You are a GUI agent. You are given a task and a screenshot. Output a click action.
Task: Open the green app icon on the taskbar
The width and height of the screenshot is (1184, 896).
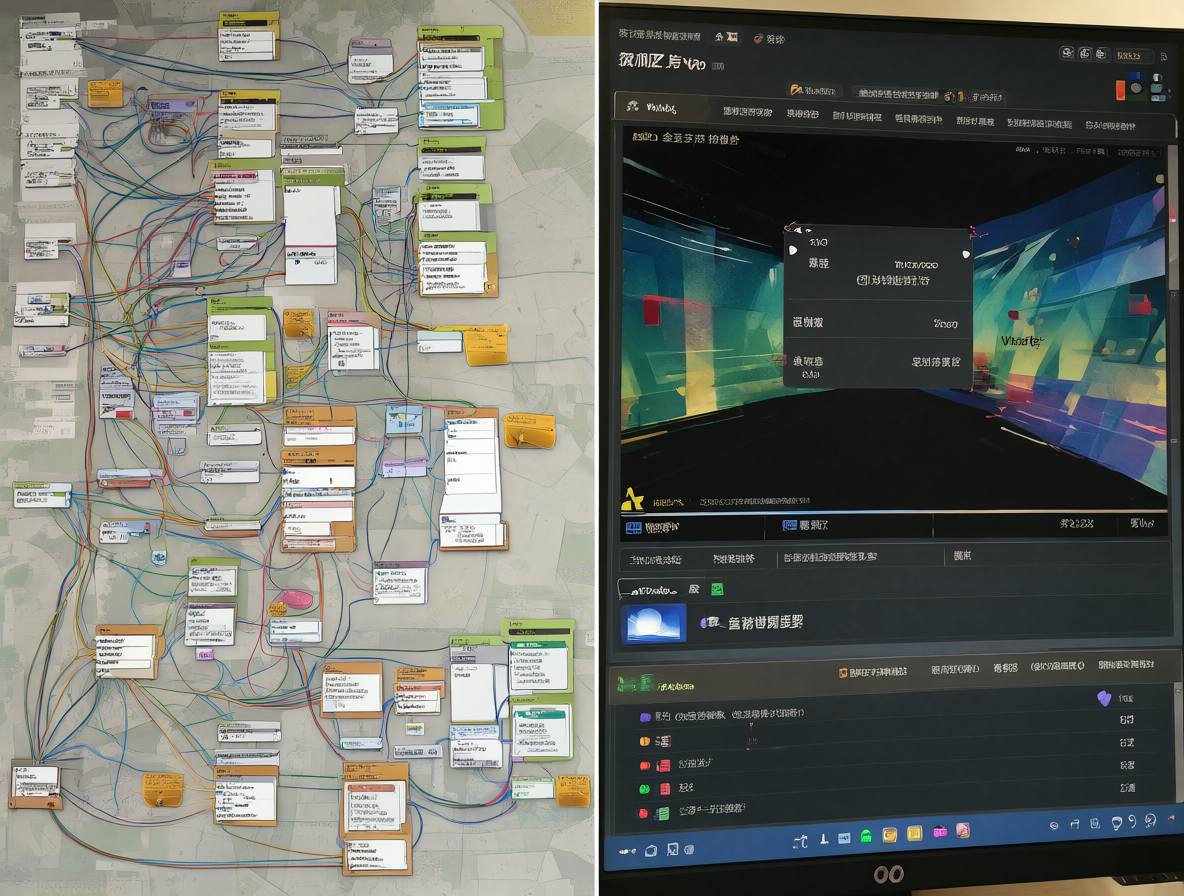click(x=866, y=836)
